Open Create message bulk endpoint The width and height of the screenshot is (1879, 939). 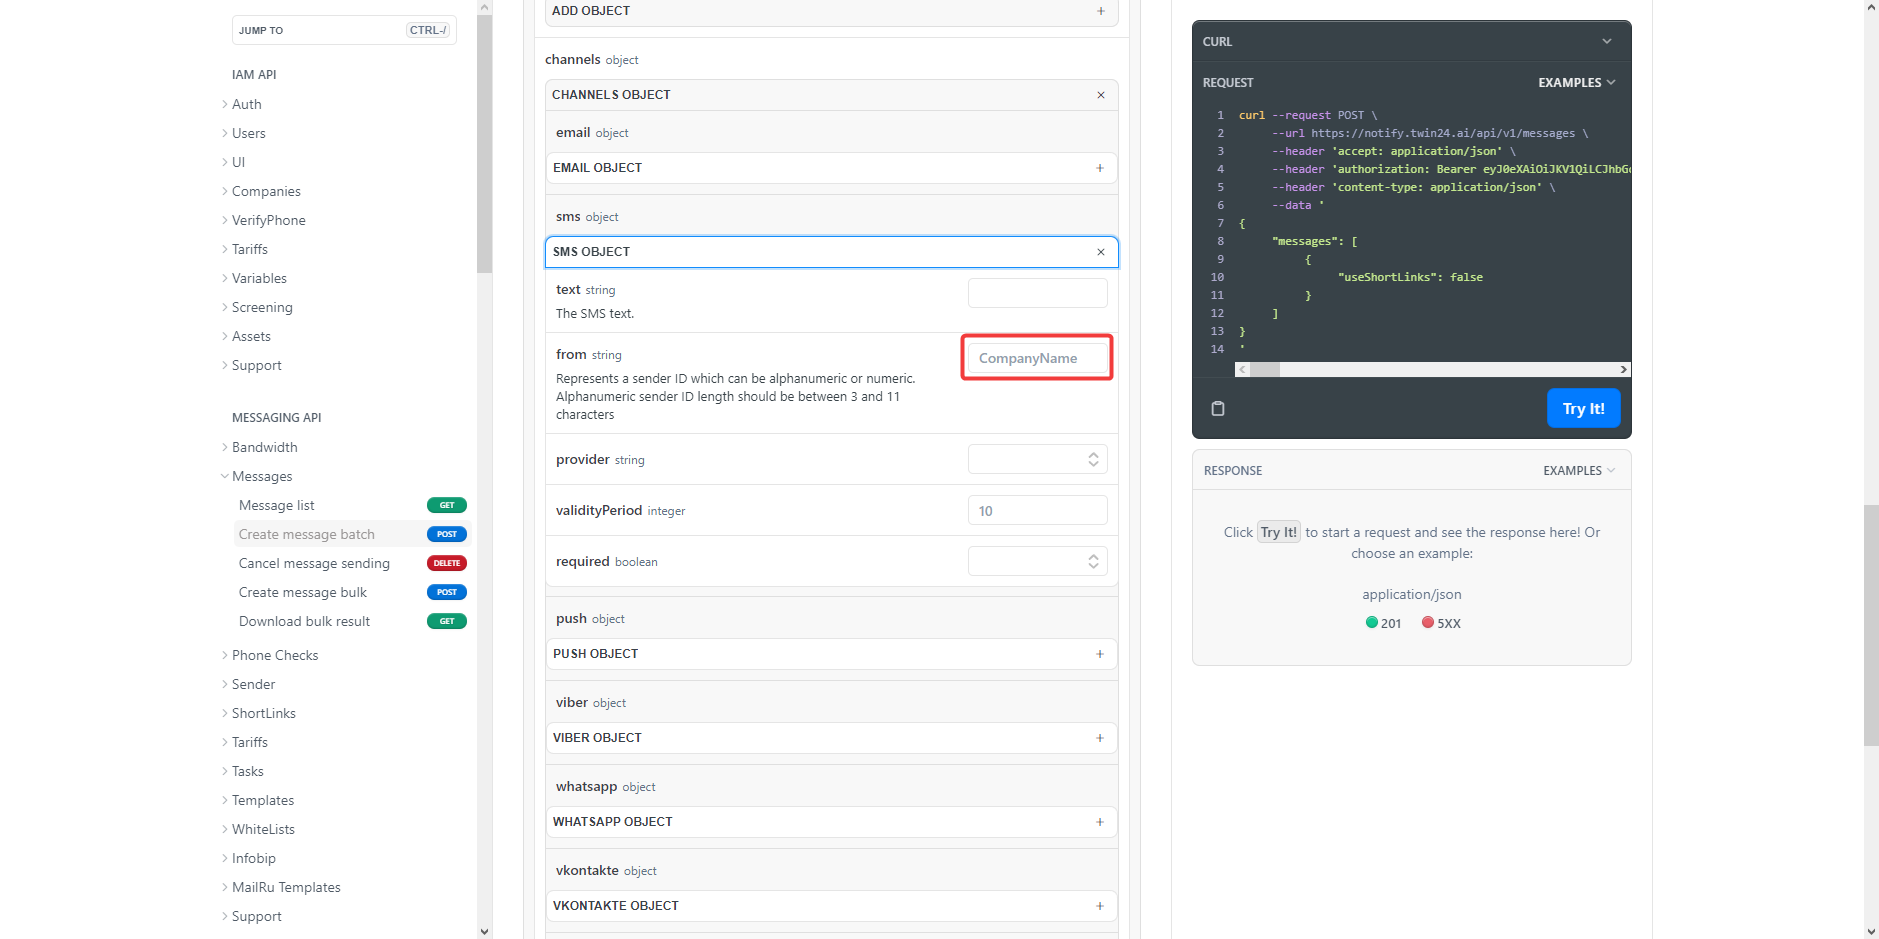(303, 592)
